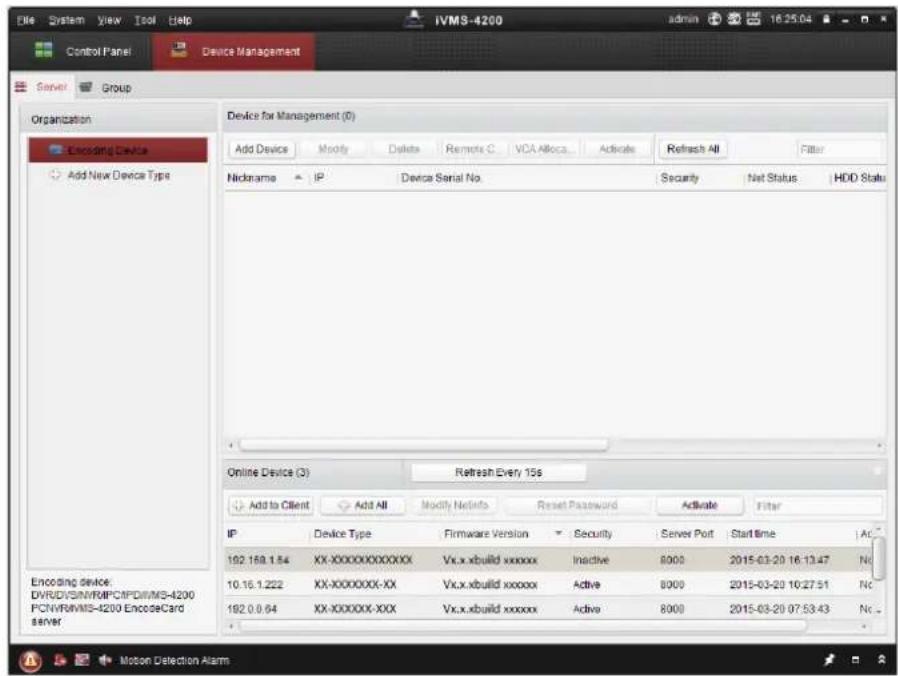898x676 pixels.
Task: Select Encoding Device in Organization tree
Action: (x=118, y=150)
